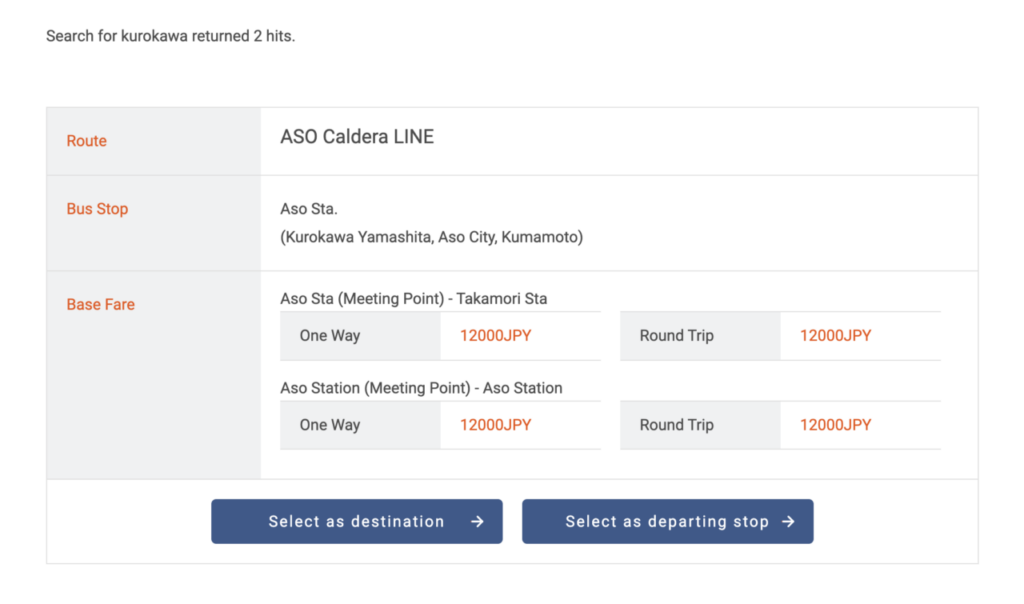
Task: Click One Way under the Aso Station fare
Action: [x=330, y=425]
